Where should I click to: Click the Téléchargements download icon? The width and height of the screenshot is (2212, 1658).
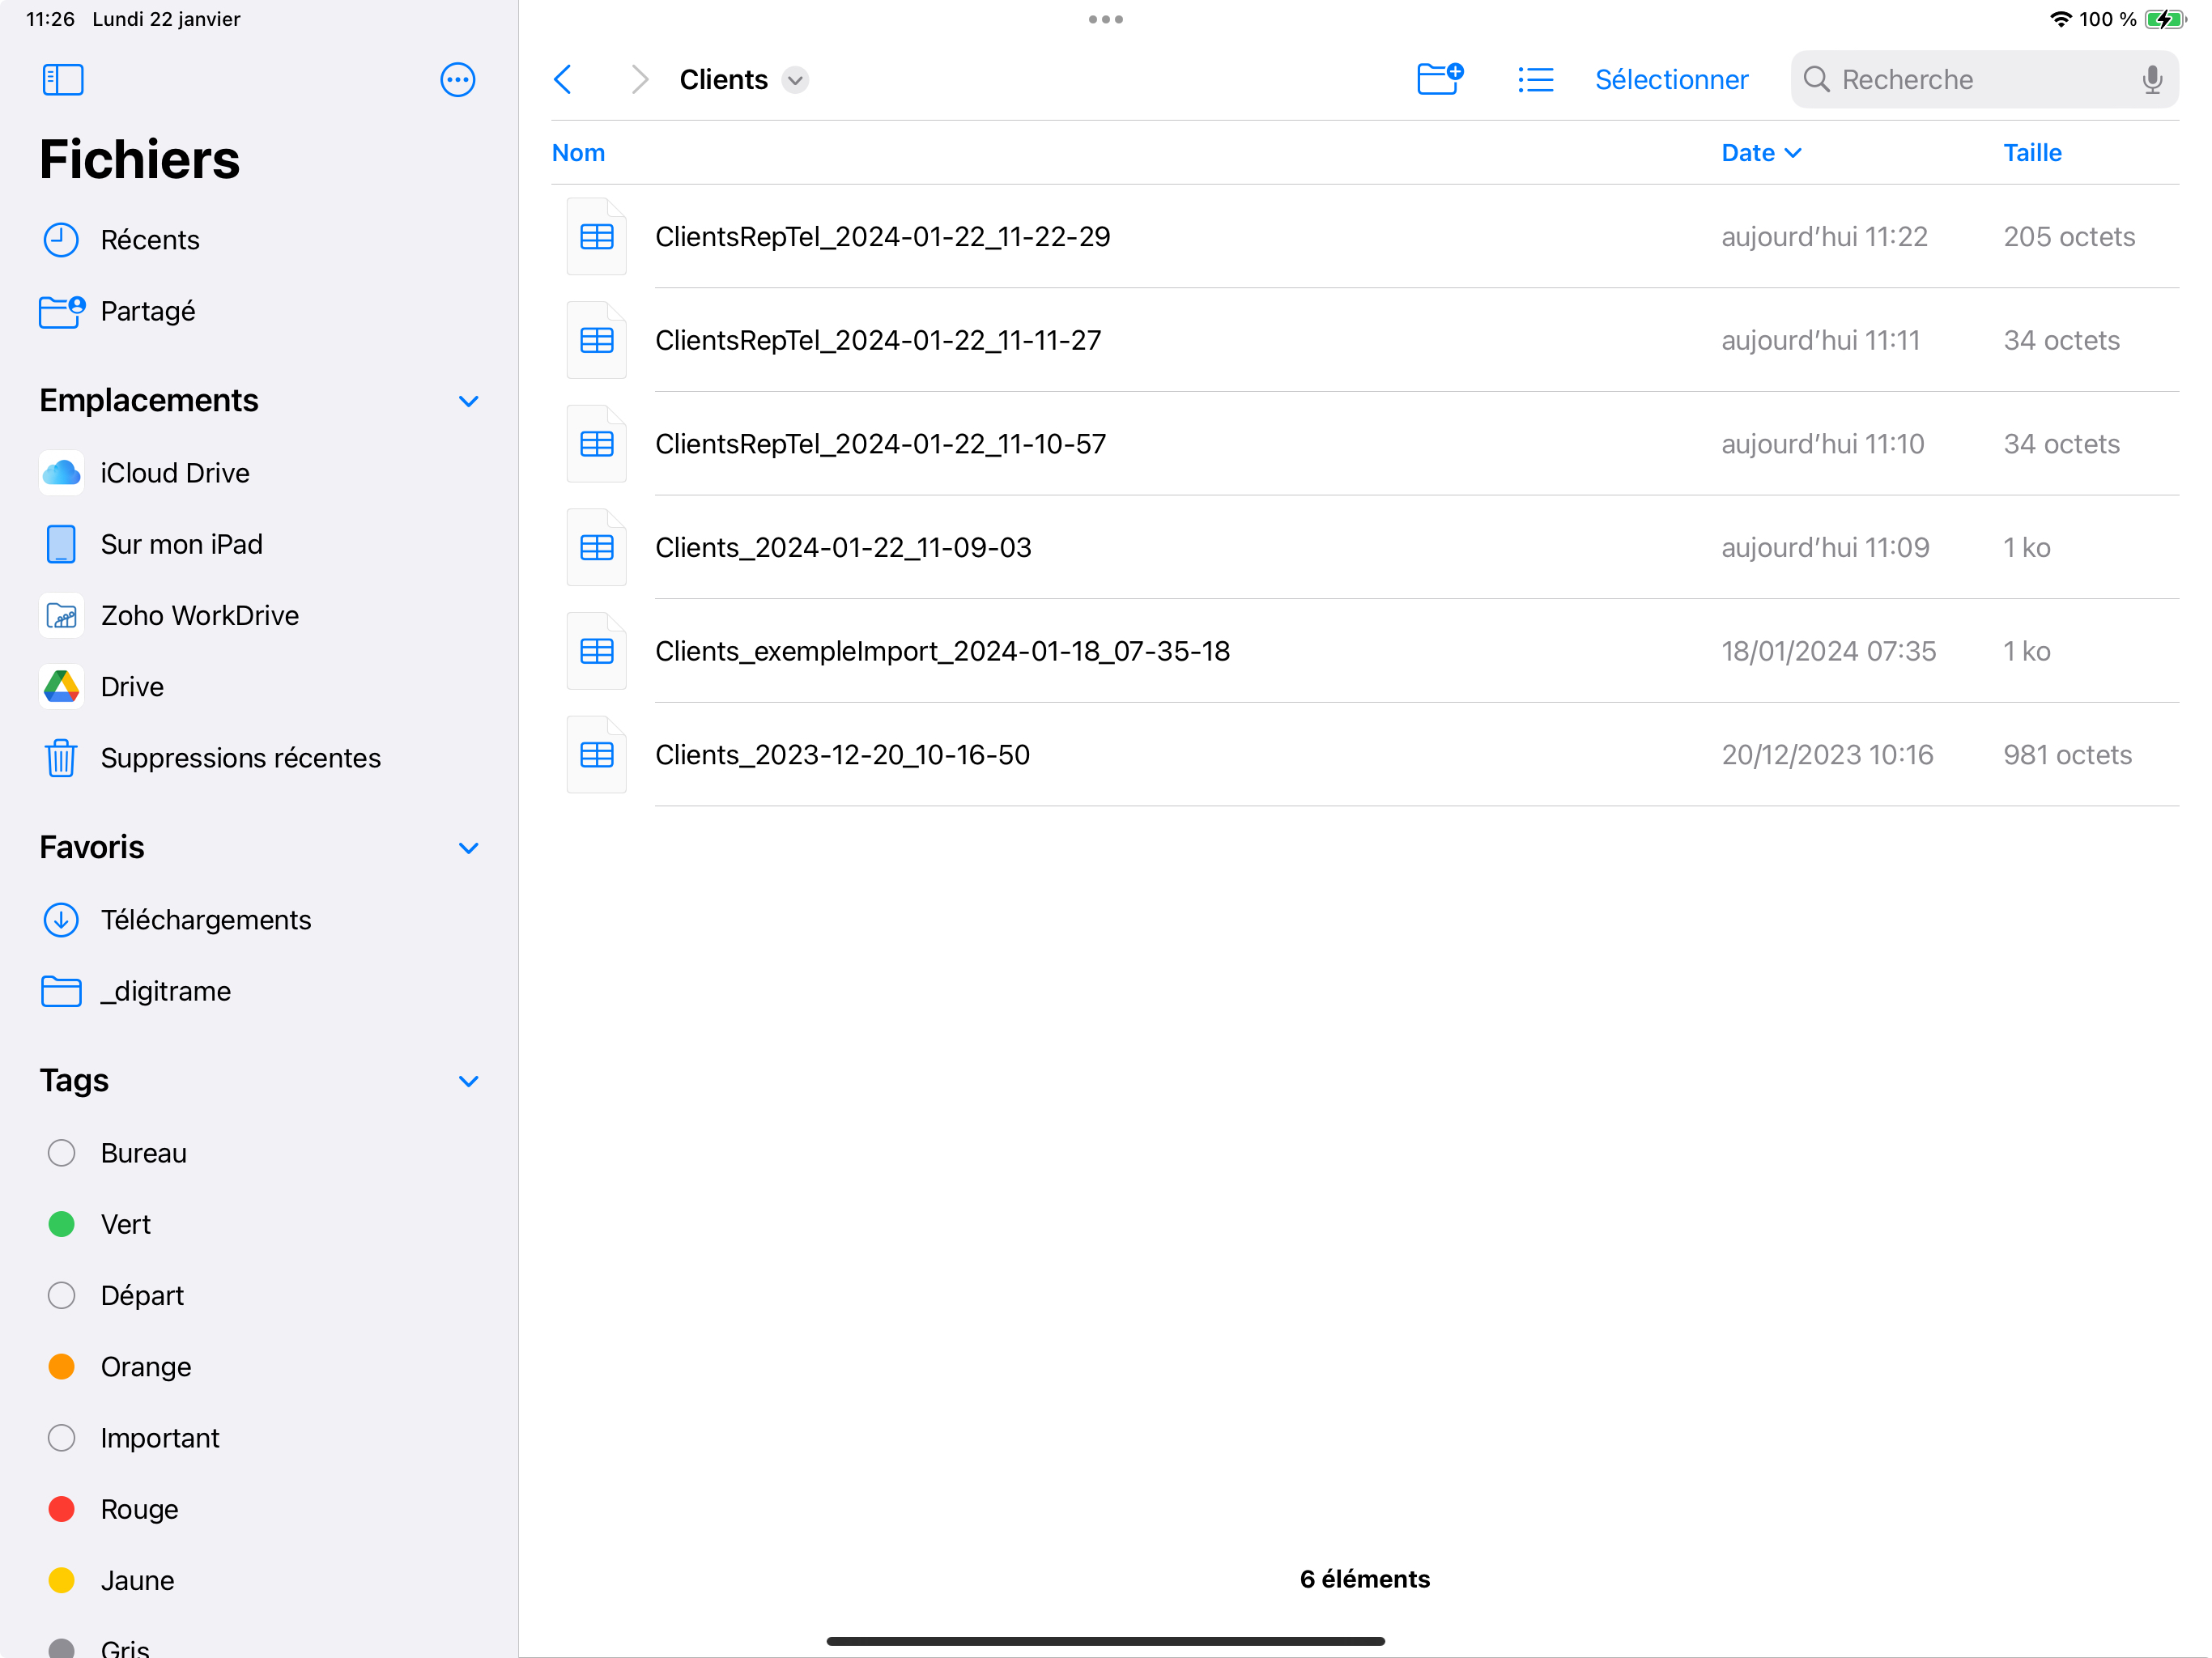(61, 919)
